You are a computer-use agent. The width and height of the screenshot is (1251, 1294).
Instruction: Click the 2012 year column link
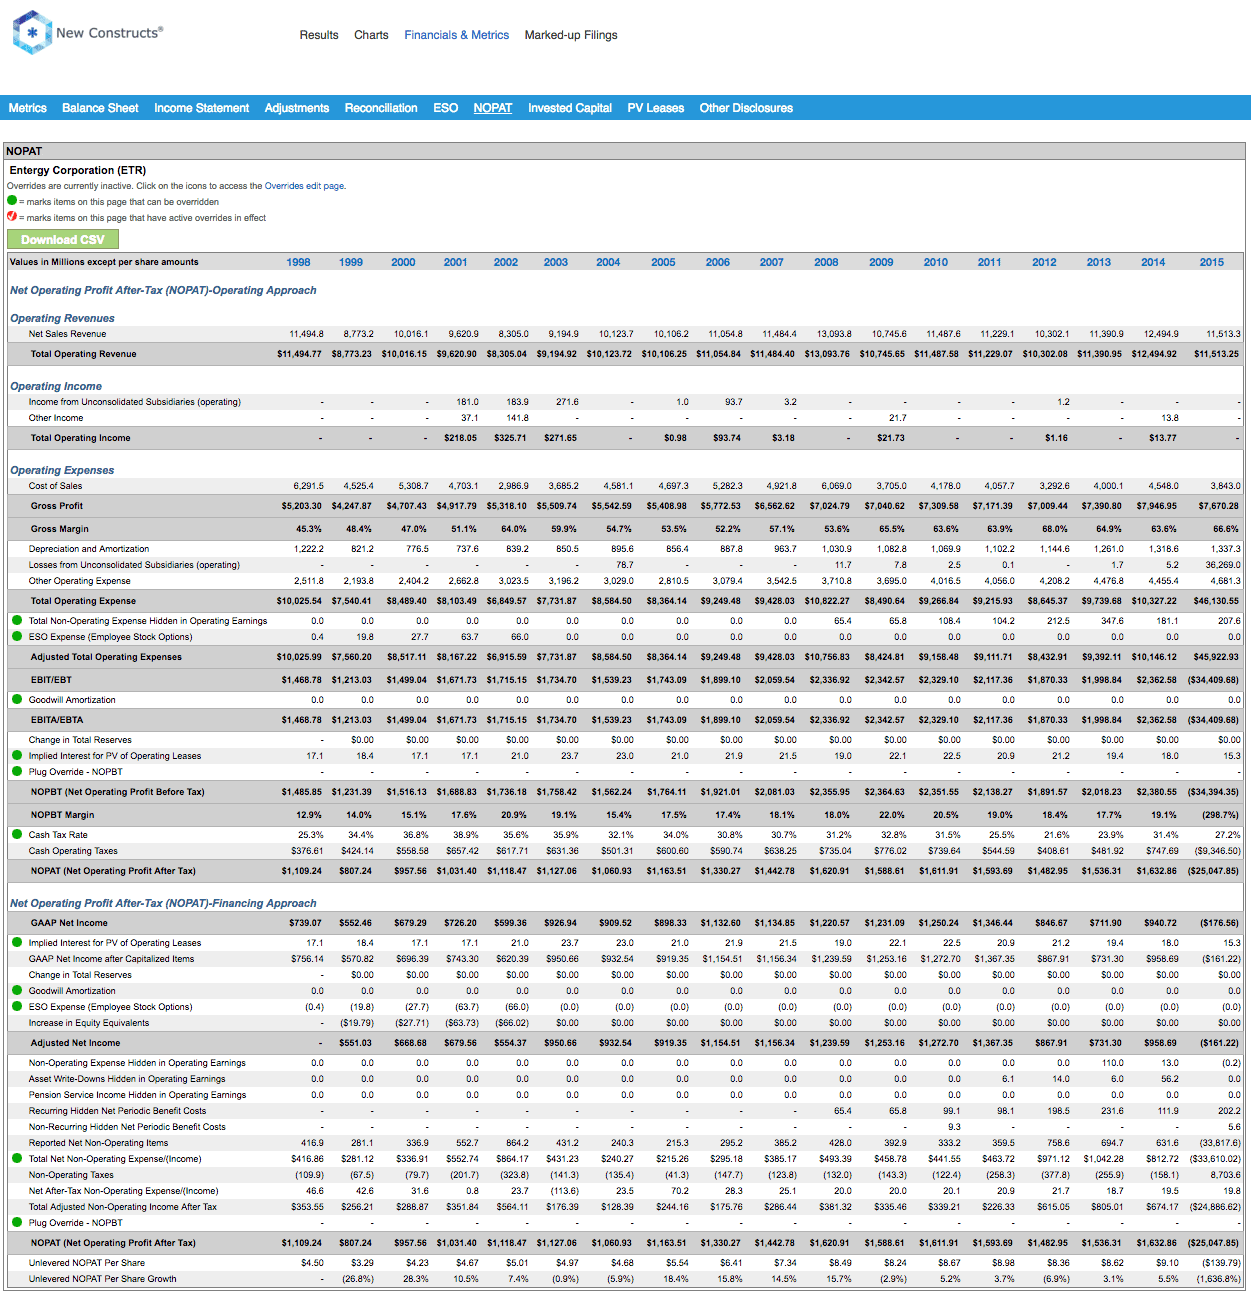point(1044,262)
